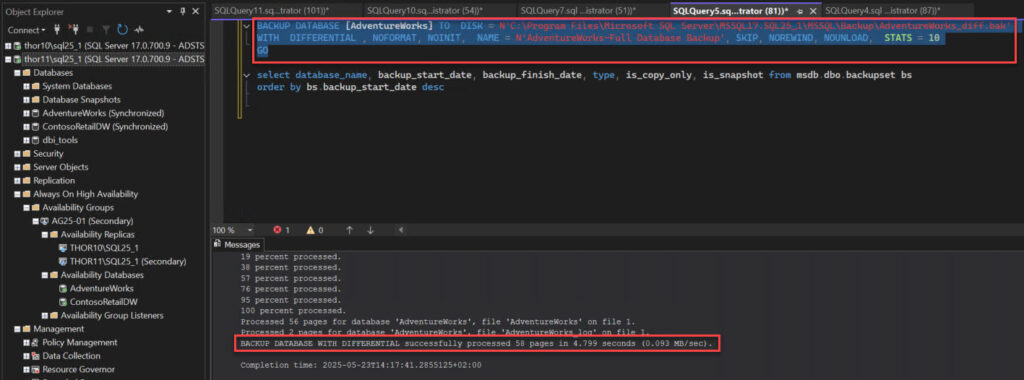
Task: Refresh Object Explorer with the circular arrow icon
Action: (122, 30)
